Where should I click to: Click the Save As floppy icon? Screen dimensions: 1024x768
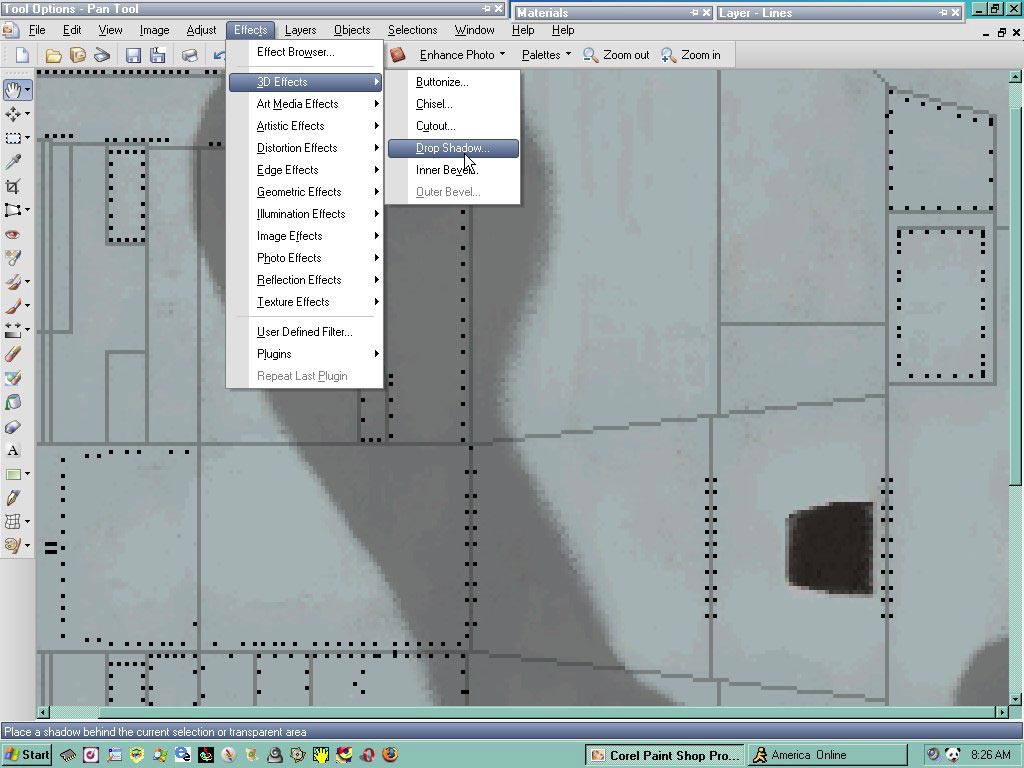tap(157, 56)
